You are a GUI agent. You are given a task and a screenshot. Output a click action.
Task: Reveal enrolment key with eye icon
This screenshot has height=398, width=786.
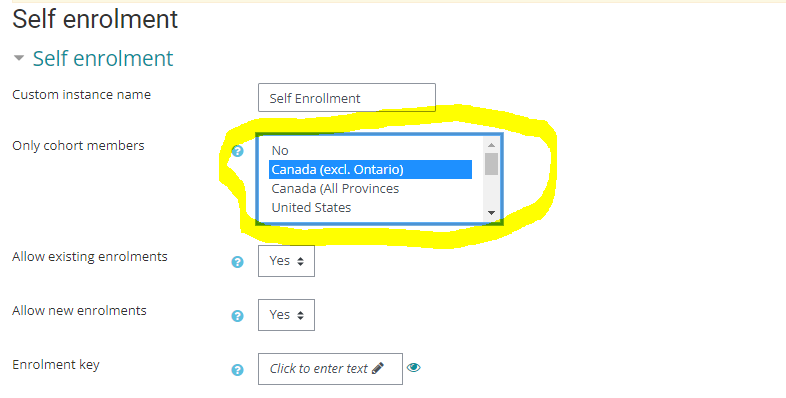414,367
